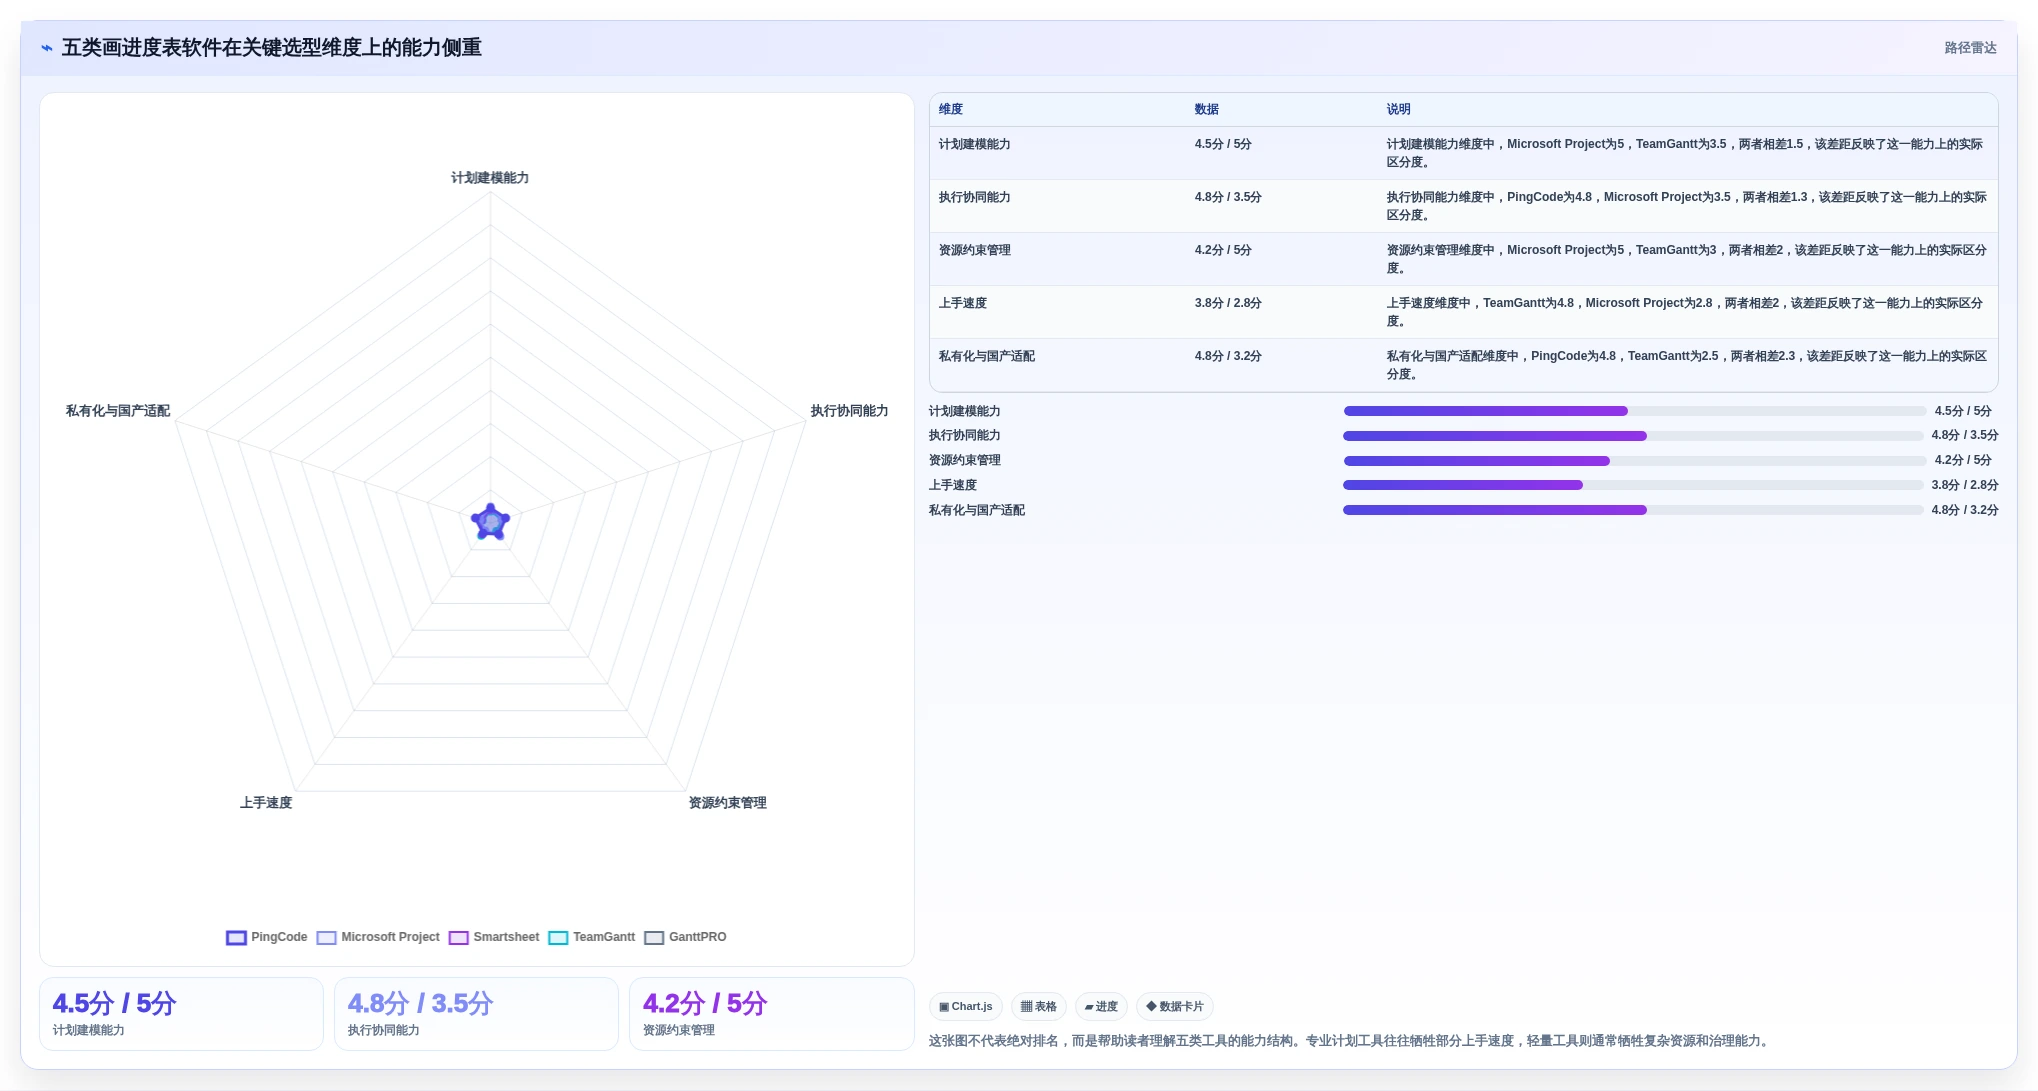Click the Chart.js tag chip
This screenshot has height=1091, width=2038.
click(x=966, y=1007)
